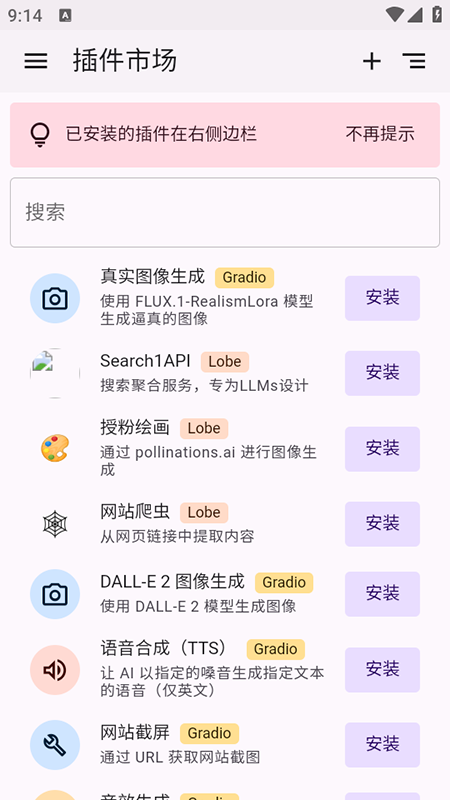Viewport: 450px width, 800px height.
Task: Install the 网站截屏 plugin
Action: (x=382, y=745)
